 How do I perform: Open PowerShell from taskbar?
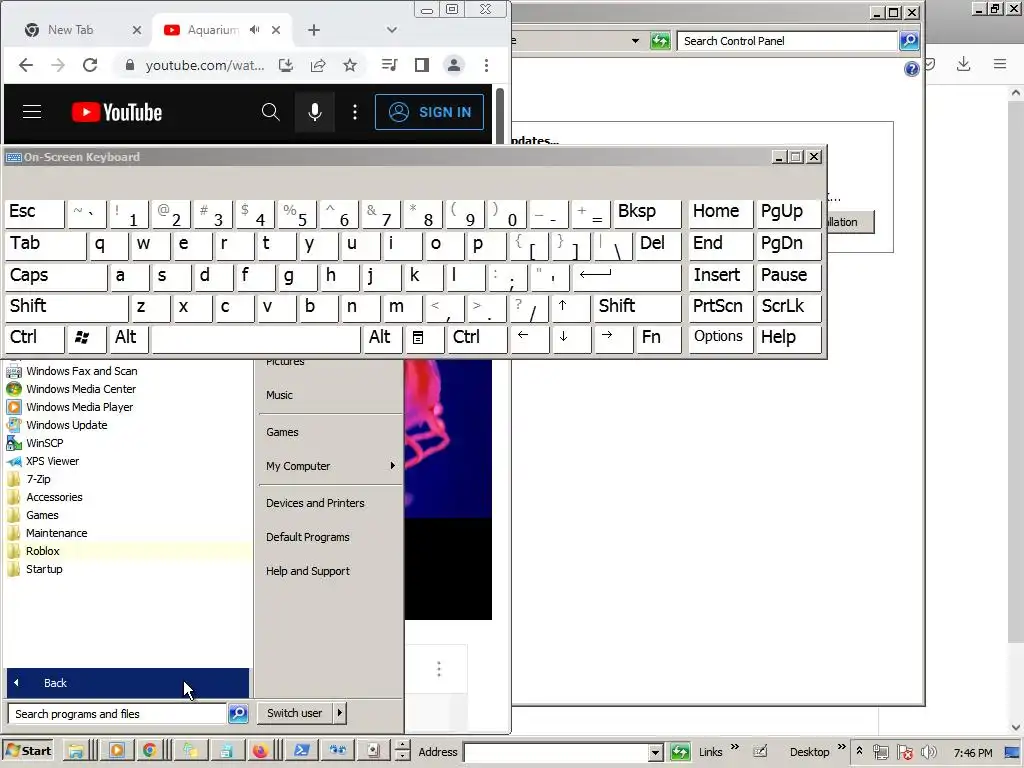[x=302, y=750]
